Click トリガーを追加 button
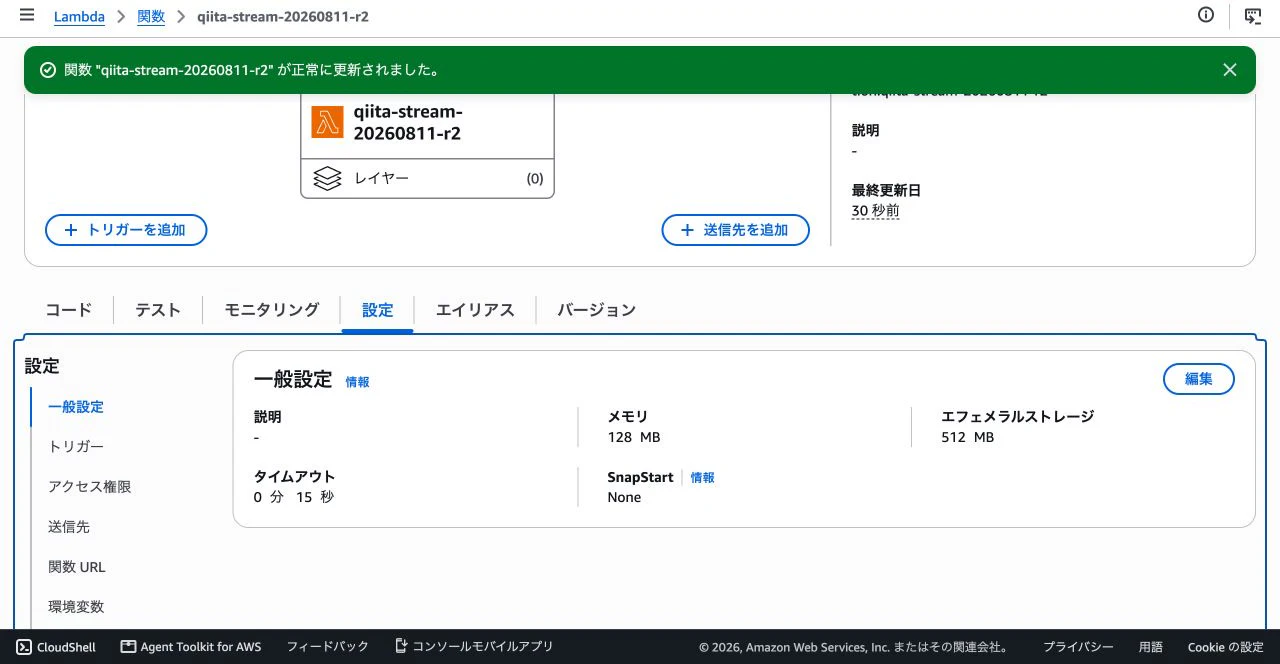The height and width of the screenshot is (664, 1280). [x=126, y=230]
